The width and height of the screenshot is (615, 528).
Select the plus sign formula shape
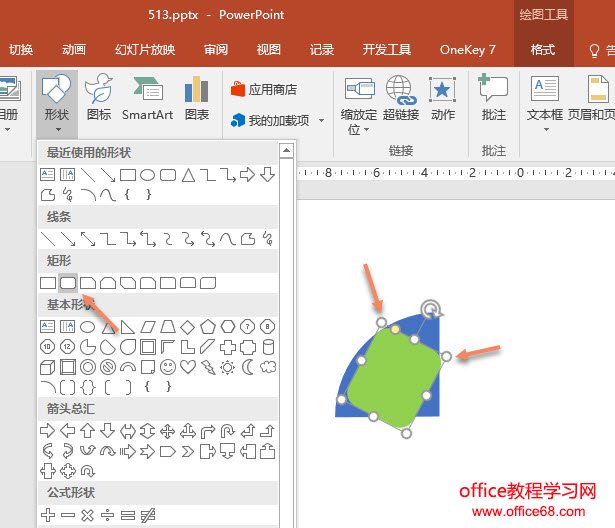pos(47,515)
